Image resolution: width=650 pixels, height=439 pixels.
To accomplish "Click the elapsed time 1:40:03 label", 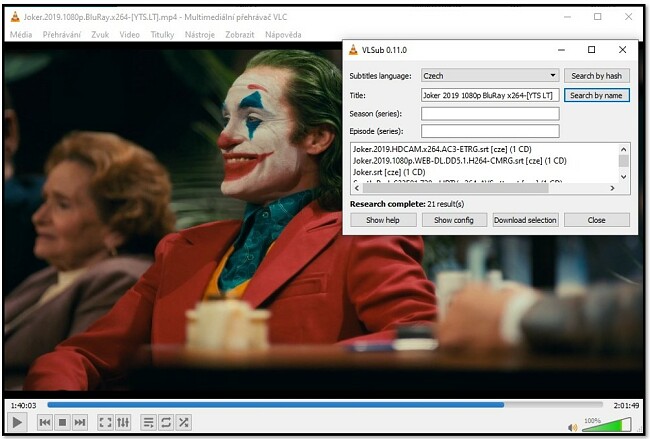I will (x=23, y=405).
